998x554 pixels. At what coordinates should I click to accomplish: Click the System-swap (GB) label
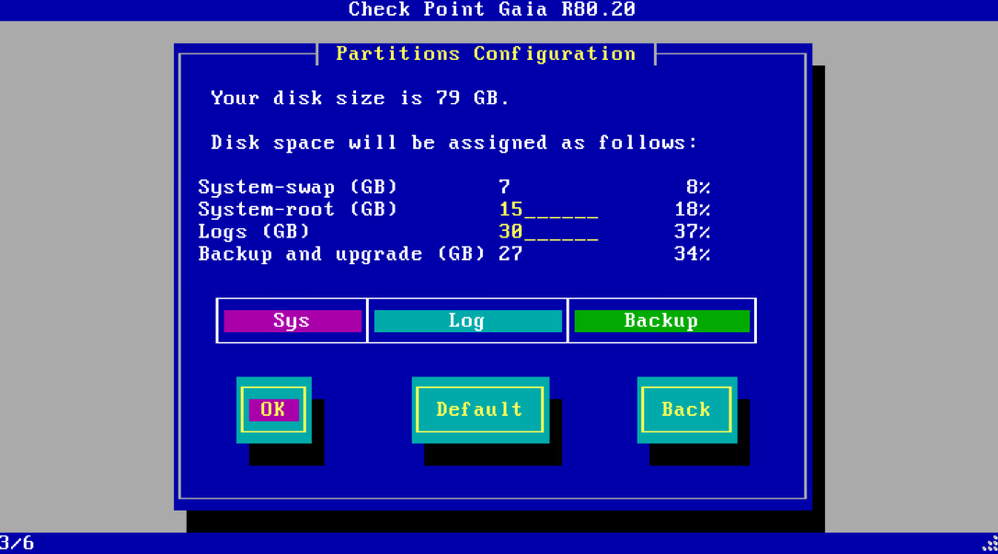point(298,187)
